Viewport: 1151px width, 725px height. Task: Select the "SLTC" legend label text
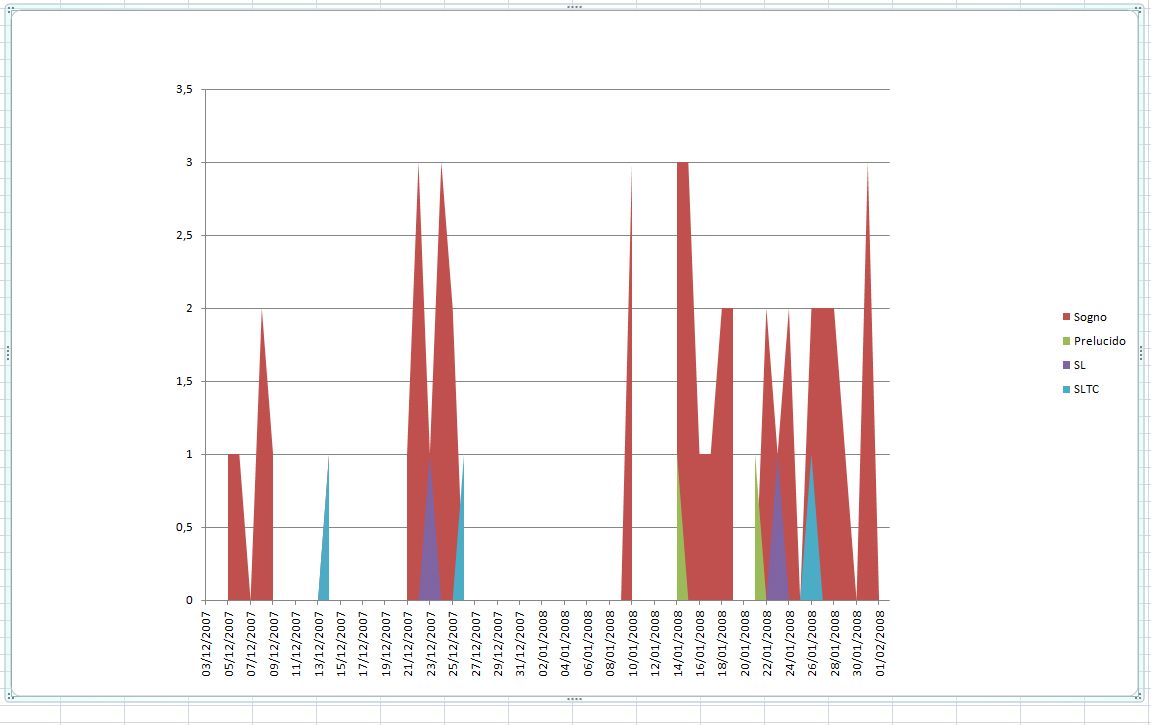1086,389
